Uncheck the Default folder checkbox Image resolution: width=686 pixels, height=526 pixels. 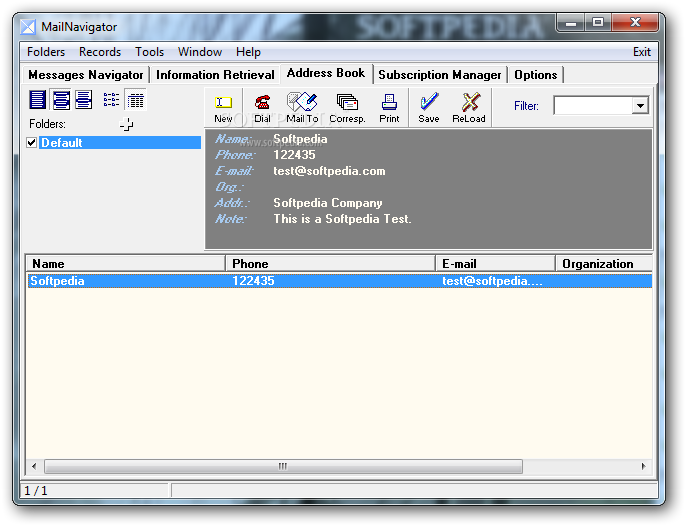(x=32, y=143)
